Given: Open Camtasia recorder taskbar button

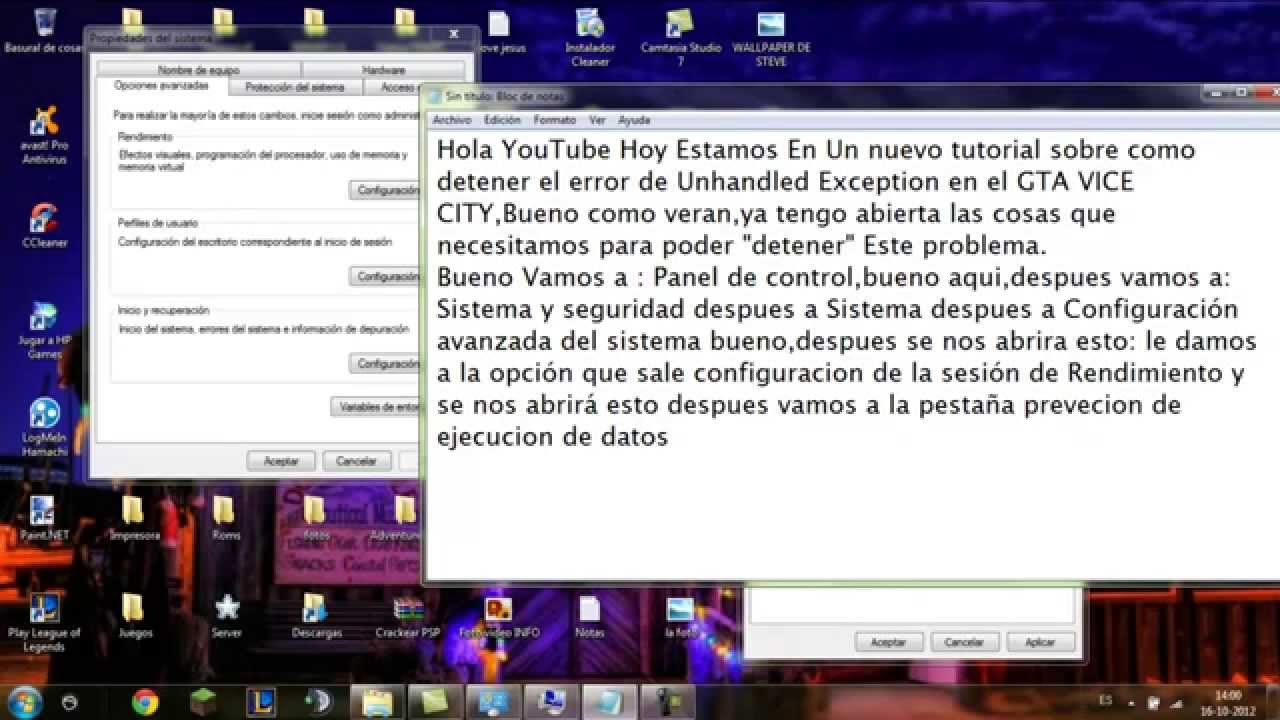Looking at the screenshot, I should click(667, 702).
